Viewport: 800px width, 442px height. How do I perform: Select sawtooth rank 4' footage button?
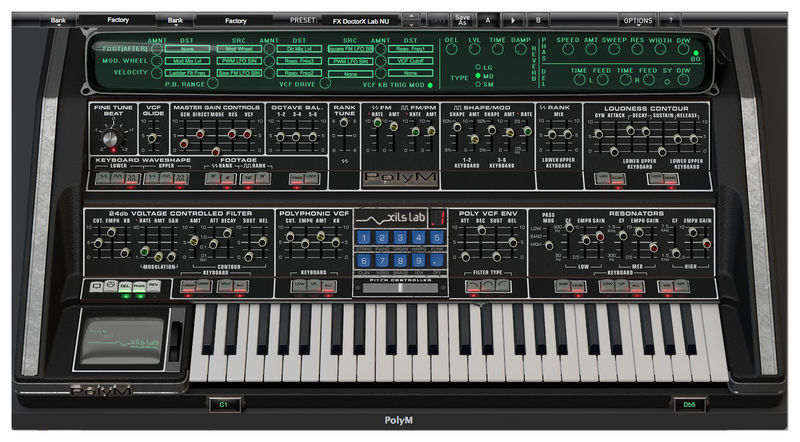click(x=228, y=178)
